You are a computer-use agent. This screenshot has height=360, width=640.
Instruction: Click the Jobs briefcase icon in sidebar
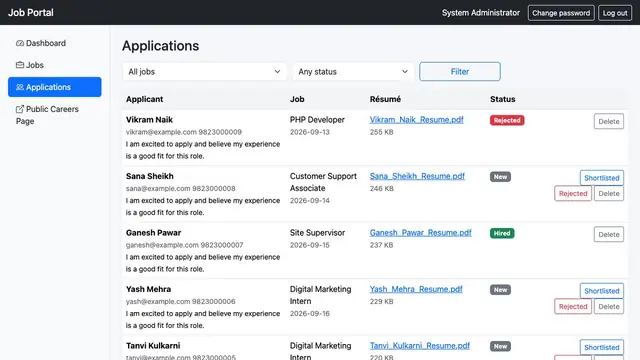(x=20, y=65)
